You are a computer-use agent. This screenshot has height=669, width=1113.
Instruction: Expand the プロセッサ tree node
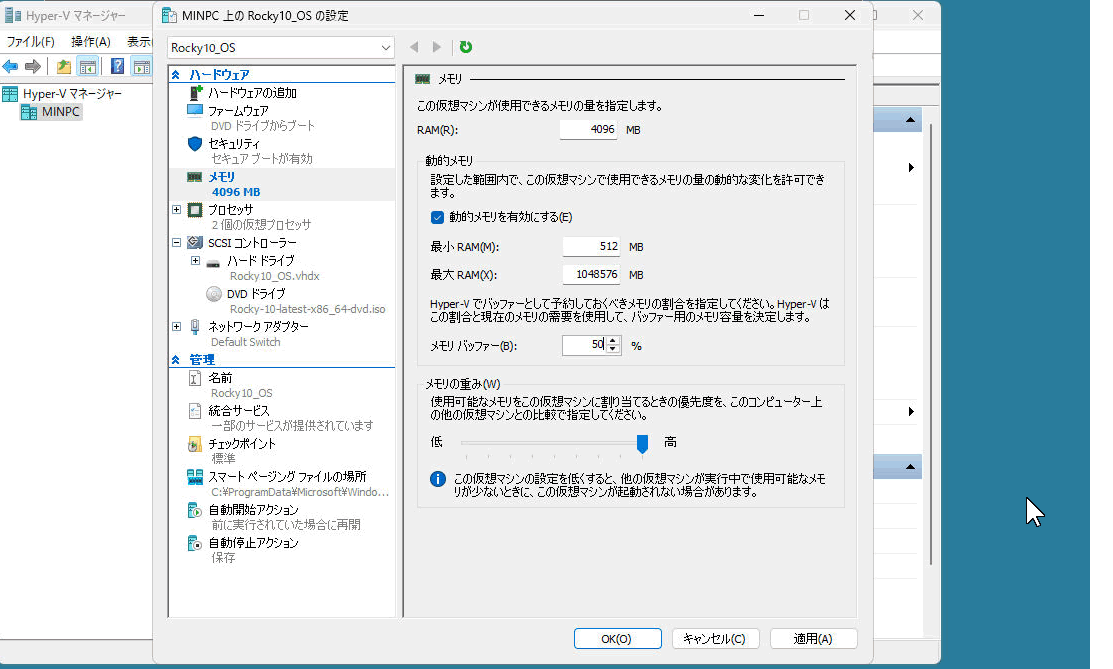click(177, 210)
